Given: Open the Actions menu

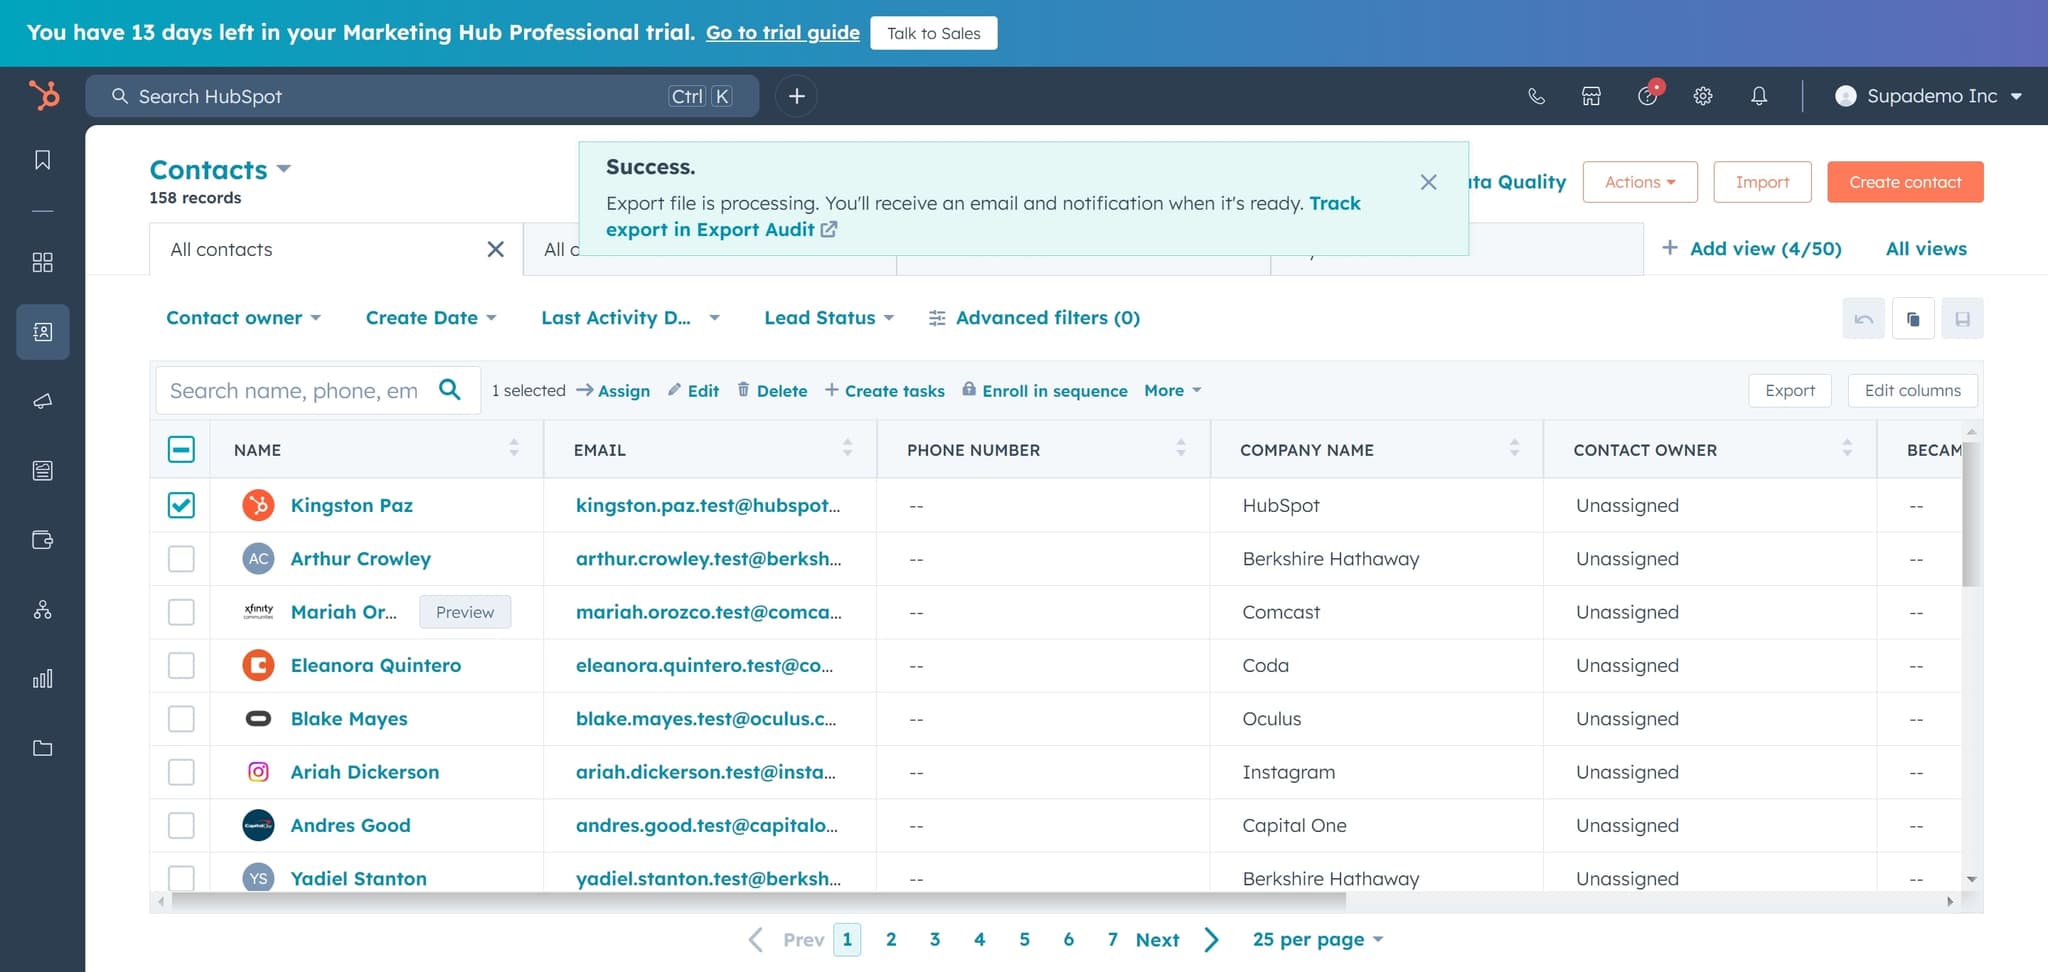Looking at the screenshot, I should (1639, 181).
